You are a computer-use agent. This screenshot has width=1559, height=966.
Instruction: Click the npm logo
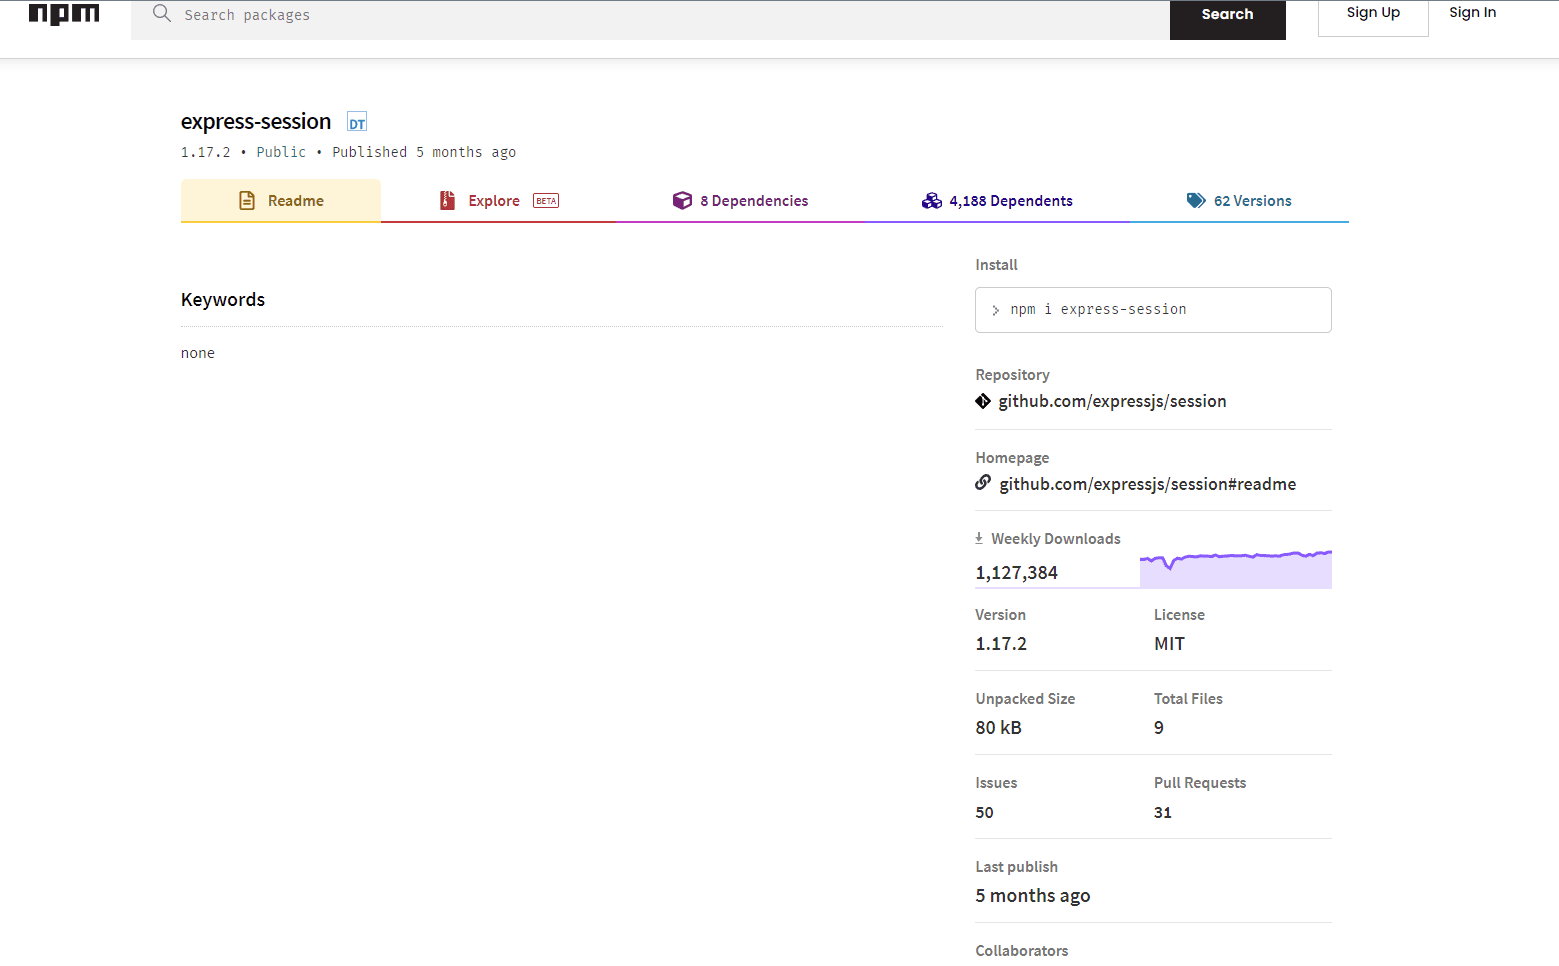click(x=64, y=14)
